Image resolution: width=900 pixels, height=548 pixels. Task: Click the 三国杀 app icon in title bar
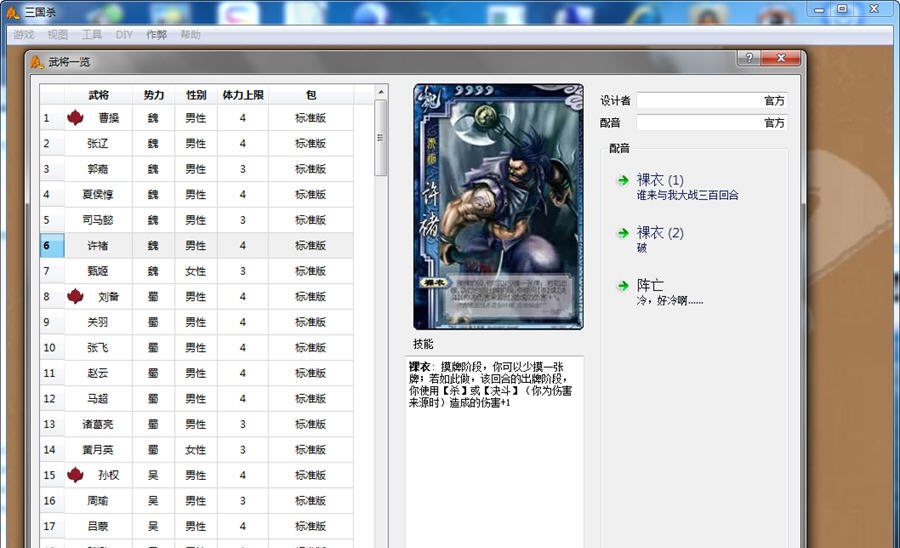pos(13,11)
